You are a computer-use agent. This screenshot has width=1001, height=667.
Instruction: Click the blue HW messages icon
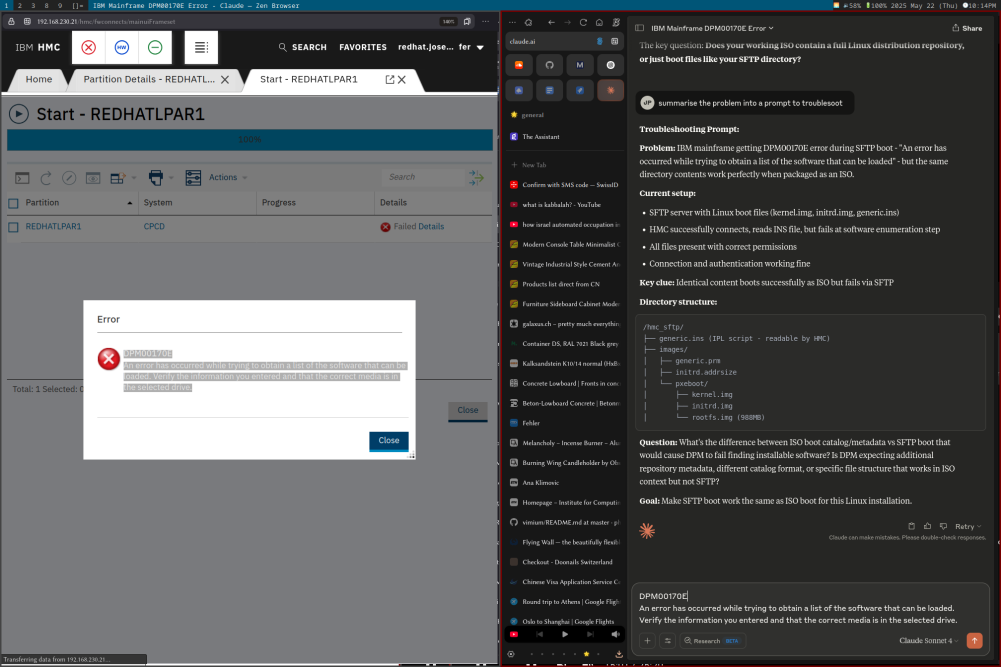click(x=121, y=47)
